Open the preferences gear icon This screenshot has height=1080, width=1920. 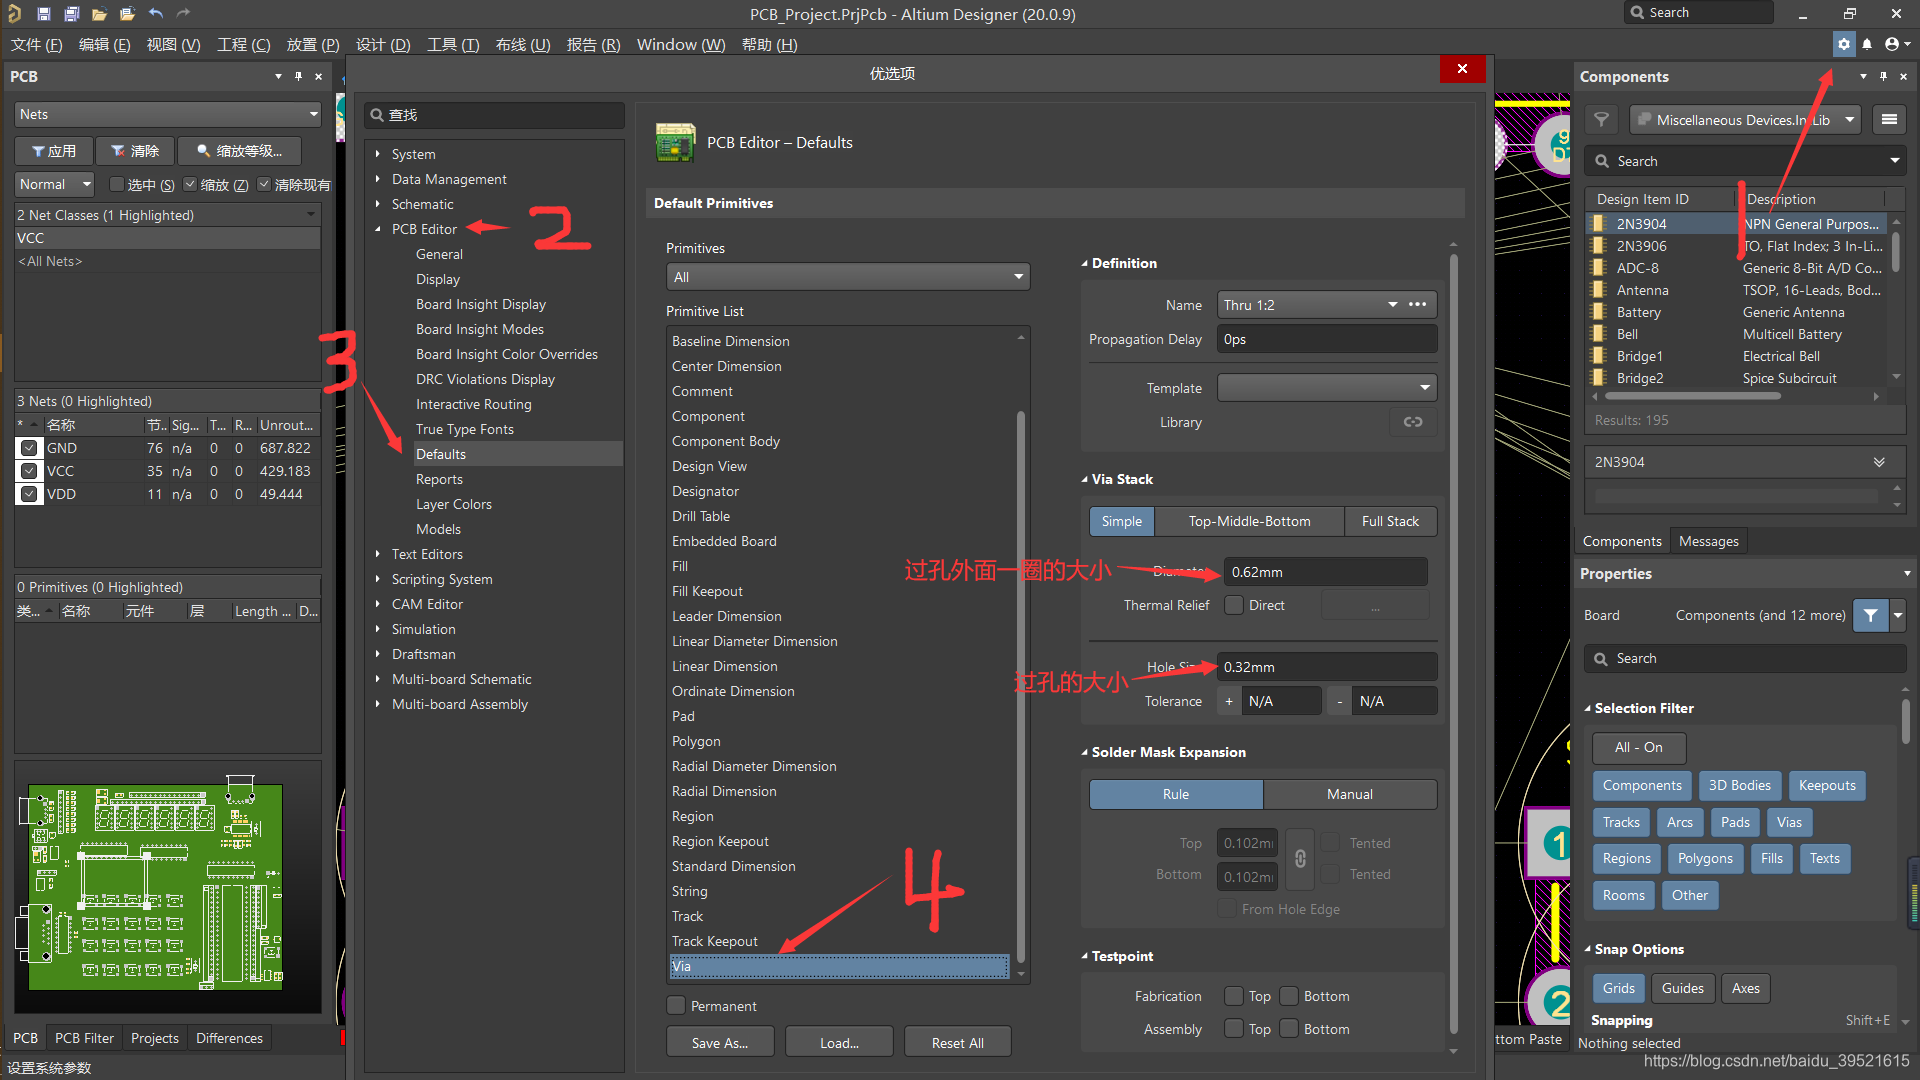click(1844, 44)
